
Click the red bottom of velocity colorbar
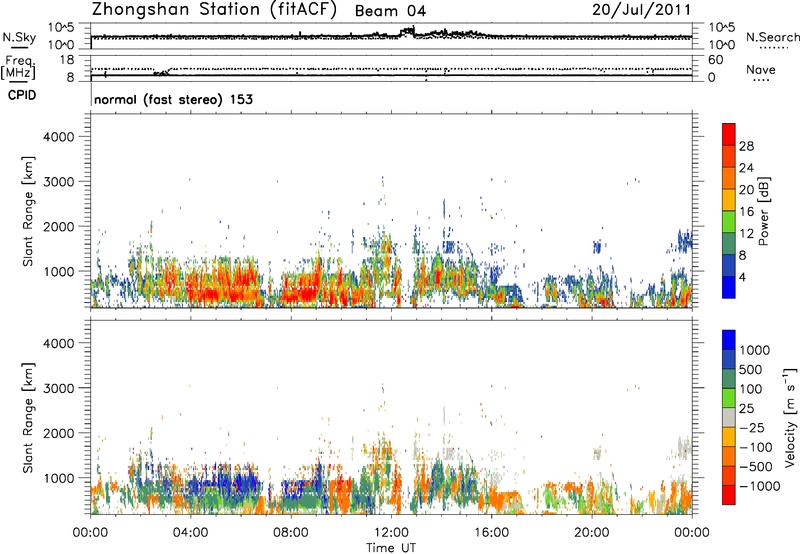[729, 495]
